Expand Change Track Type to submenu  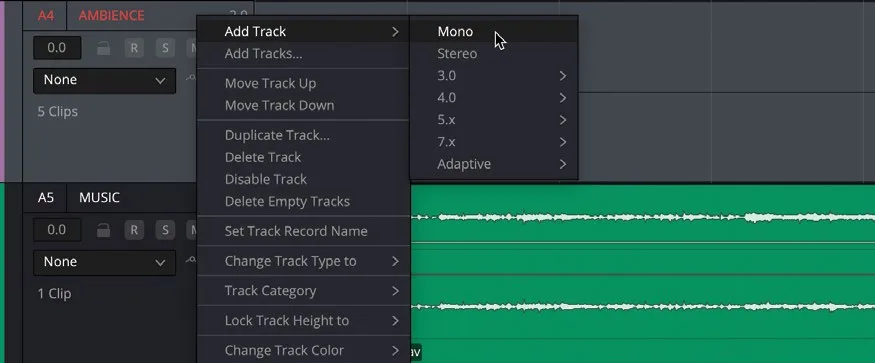(304, 261)
